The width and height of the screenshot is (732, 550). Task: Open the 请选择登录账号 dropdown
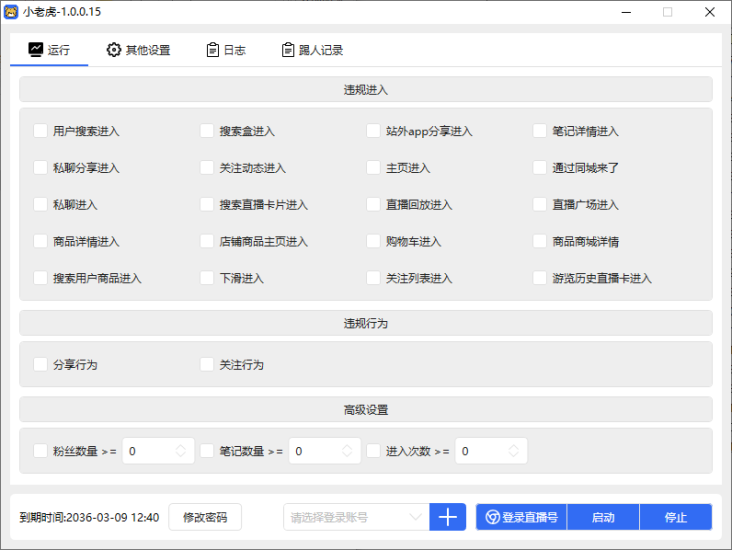[x=356, y=517]
